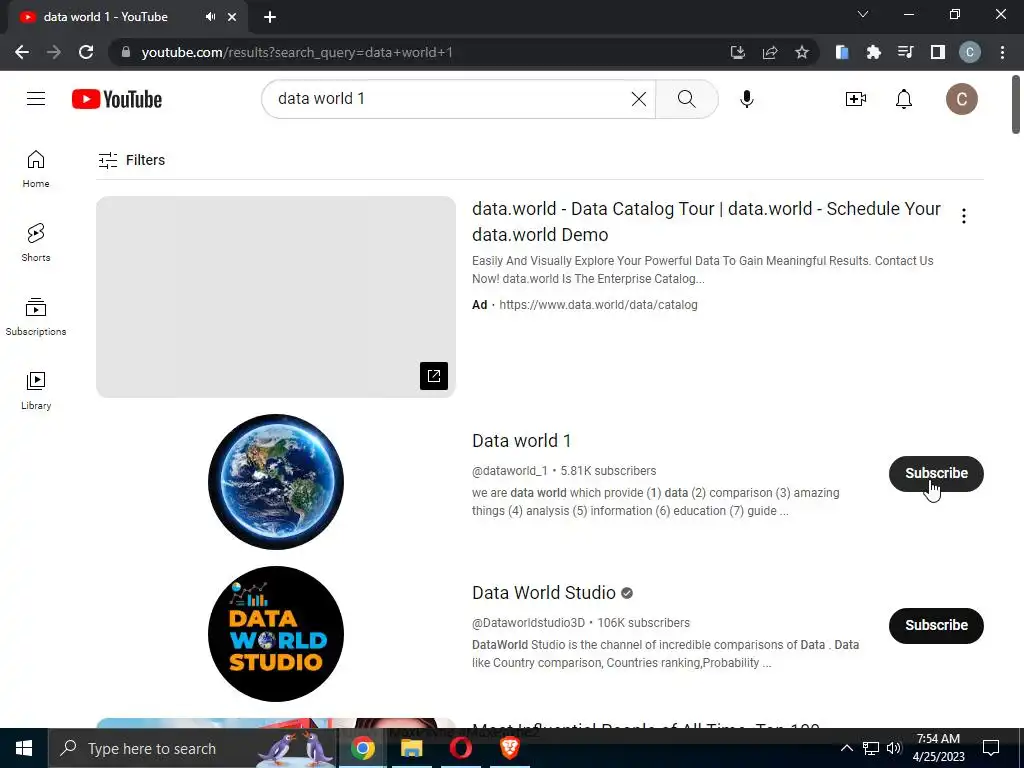Click the share page icon in the address bar
Viewport: 1024px width, 768px height.
coord(770,52)
